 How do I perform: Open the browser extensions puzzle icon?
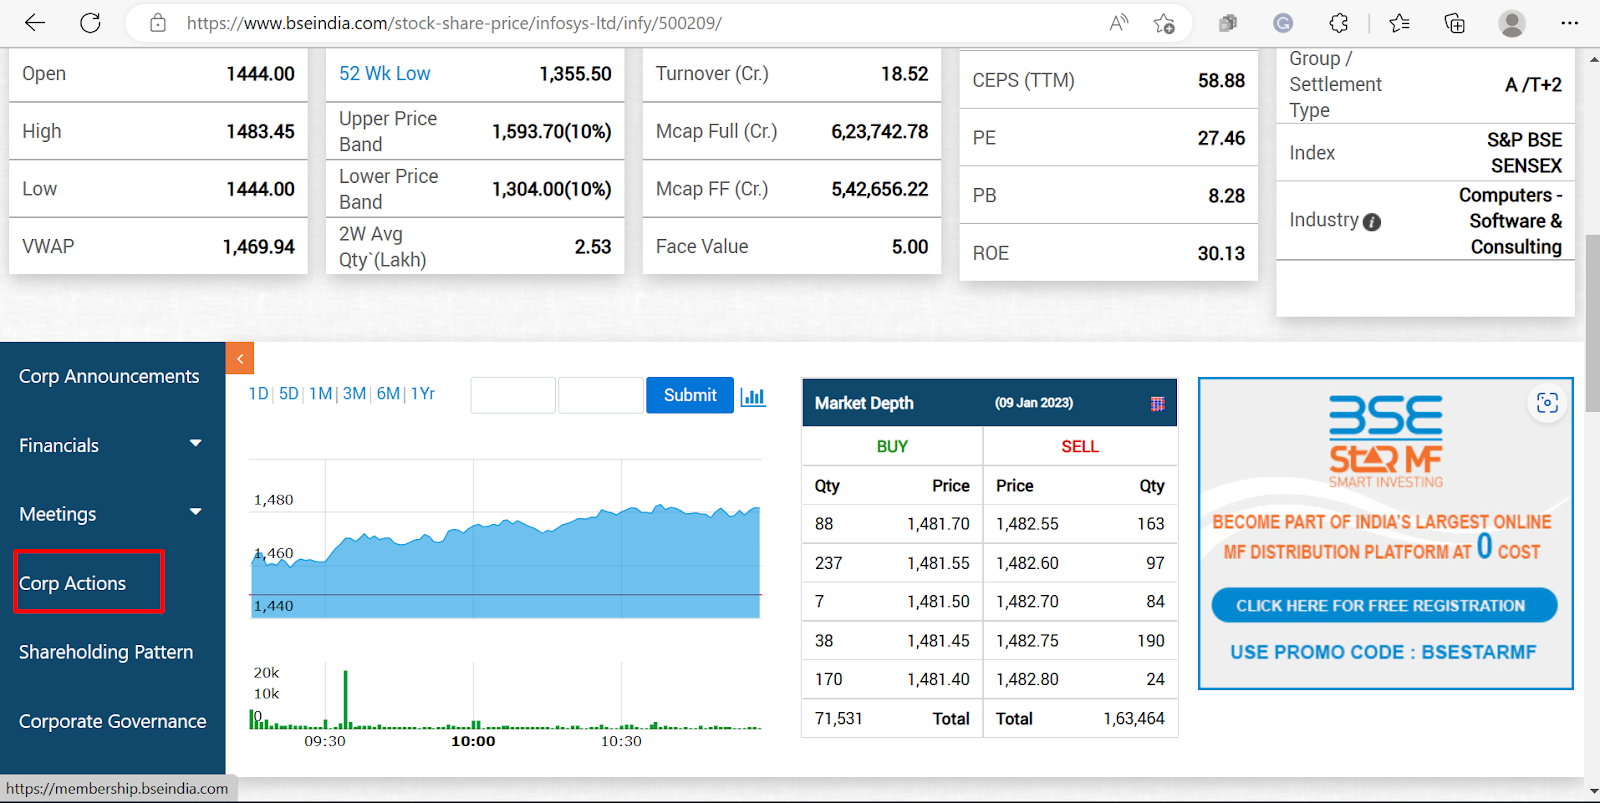pos(1339,23)
